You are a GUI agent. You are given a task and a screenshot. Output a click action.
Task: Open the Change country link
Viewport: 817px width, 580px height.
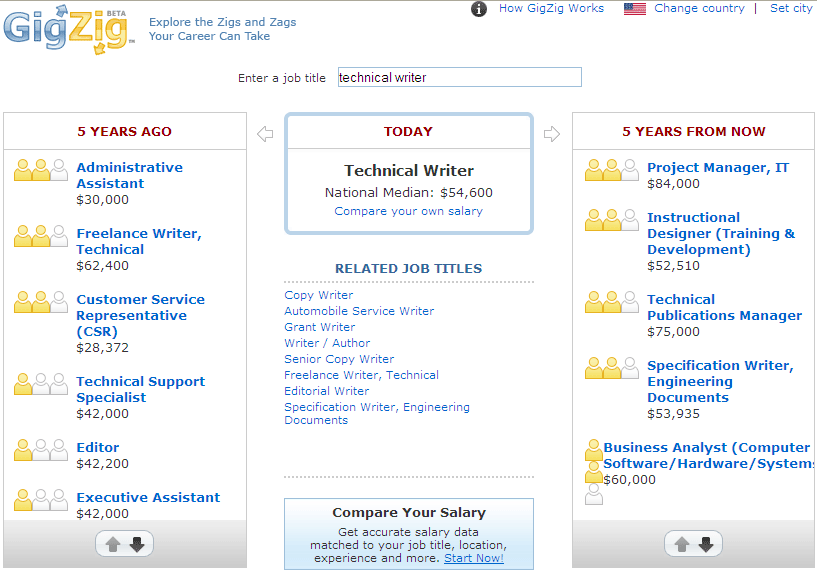(x=699, y=8)
